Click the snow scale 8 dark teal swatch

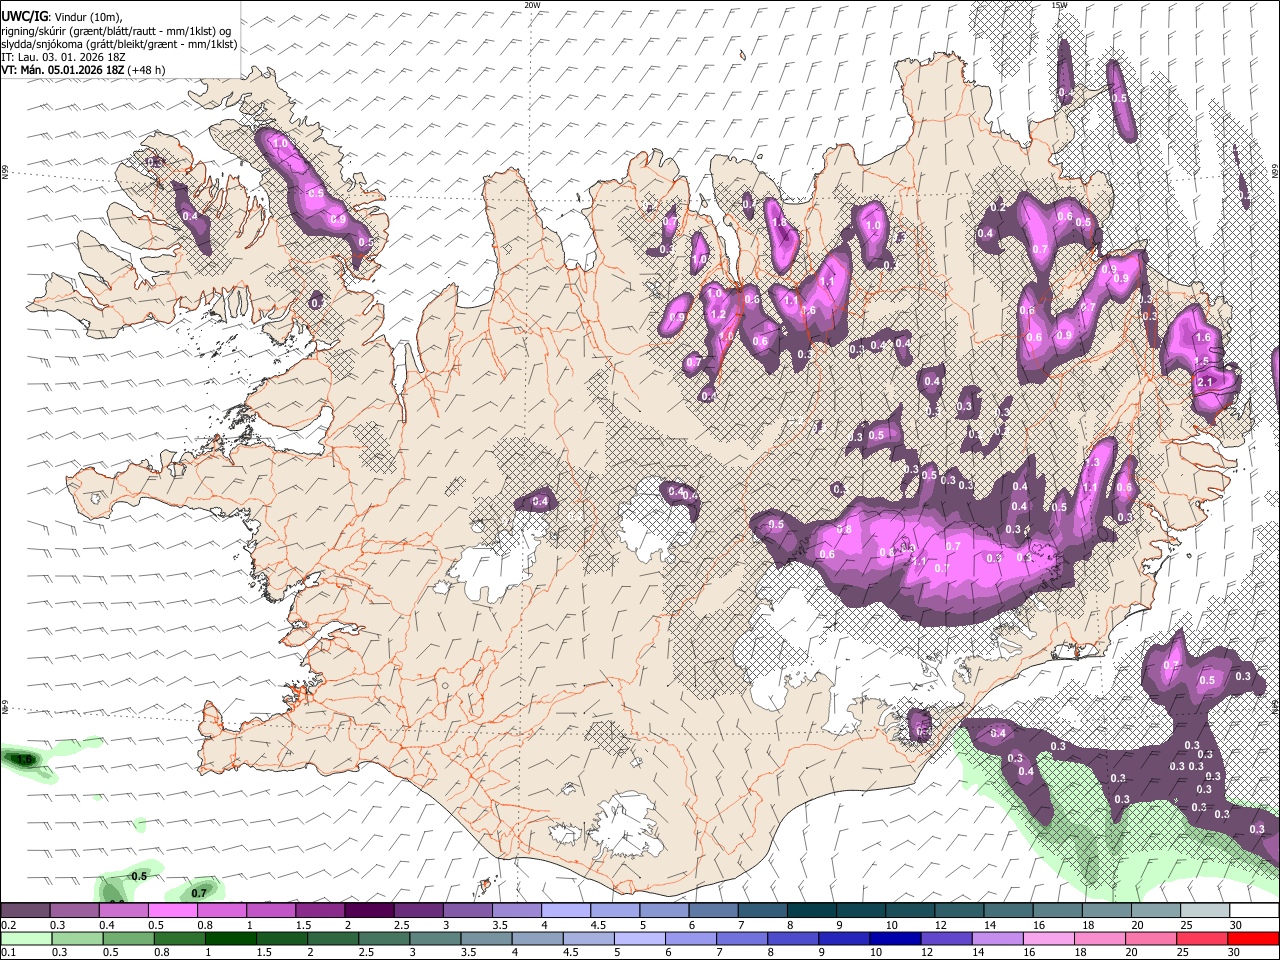810,911
